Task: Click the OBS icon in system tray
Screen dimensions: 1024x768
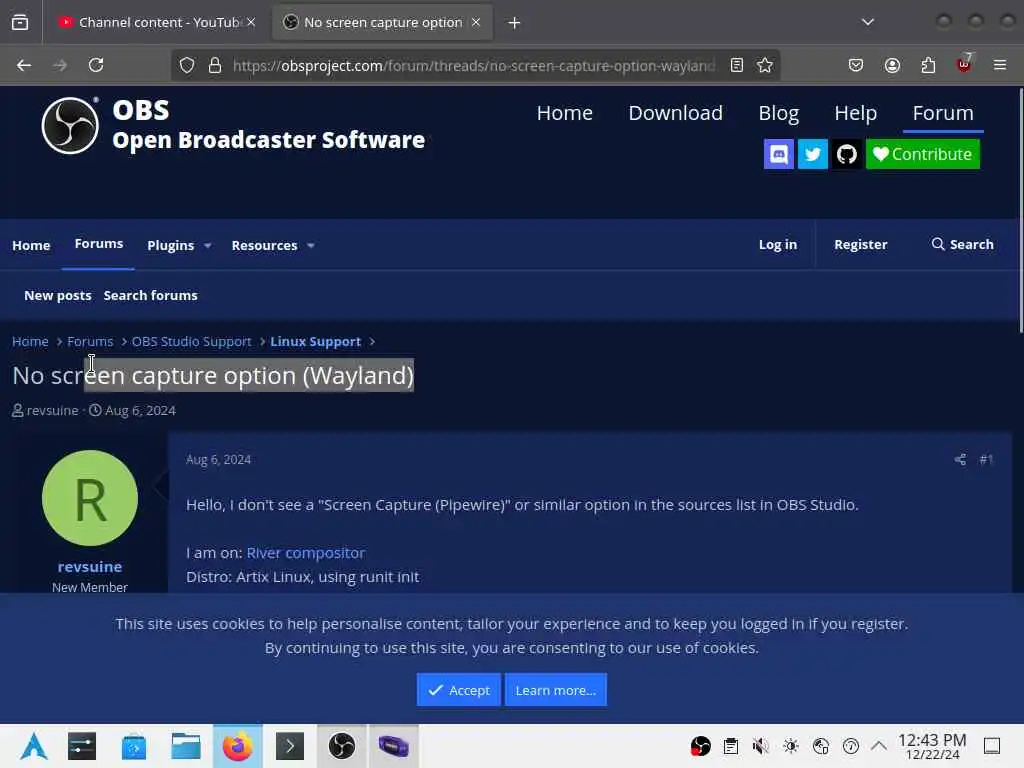Action: (701, 746)
